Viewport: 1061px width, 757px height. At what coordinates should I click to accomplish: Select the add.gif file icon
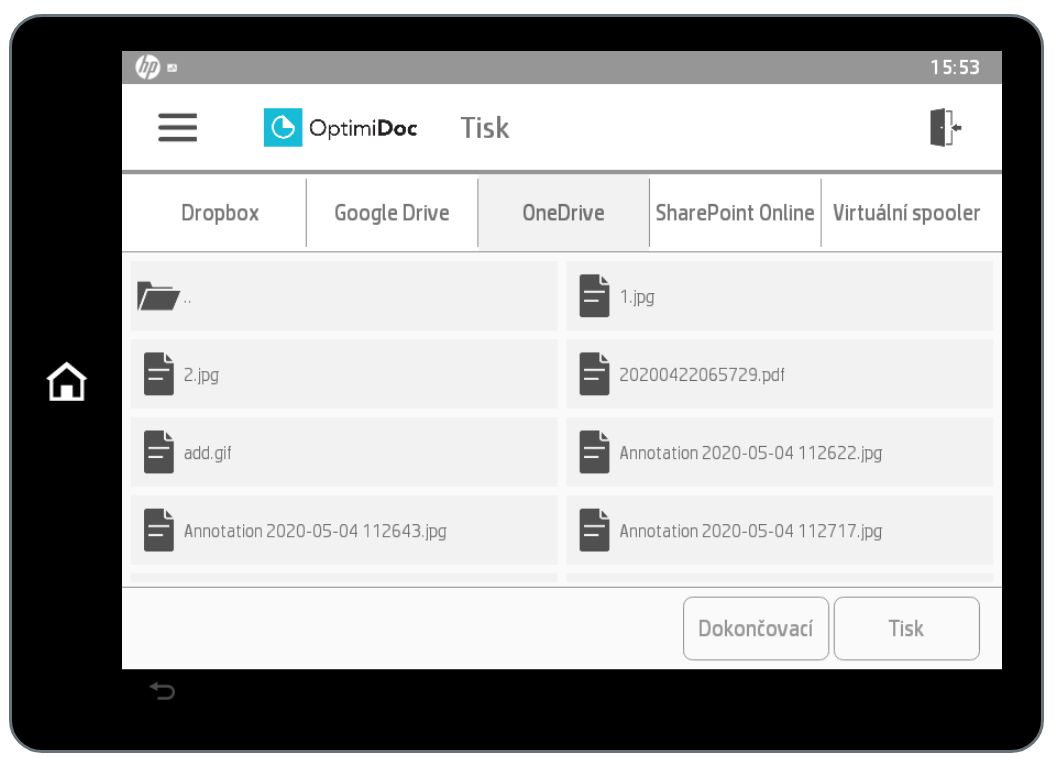pos(158,452)
